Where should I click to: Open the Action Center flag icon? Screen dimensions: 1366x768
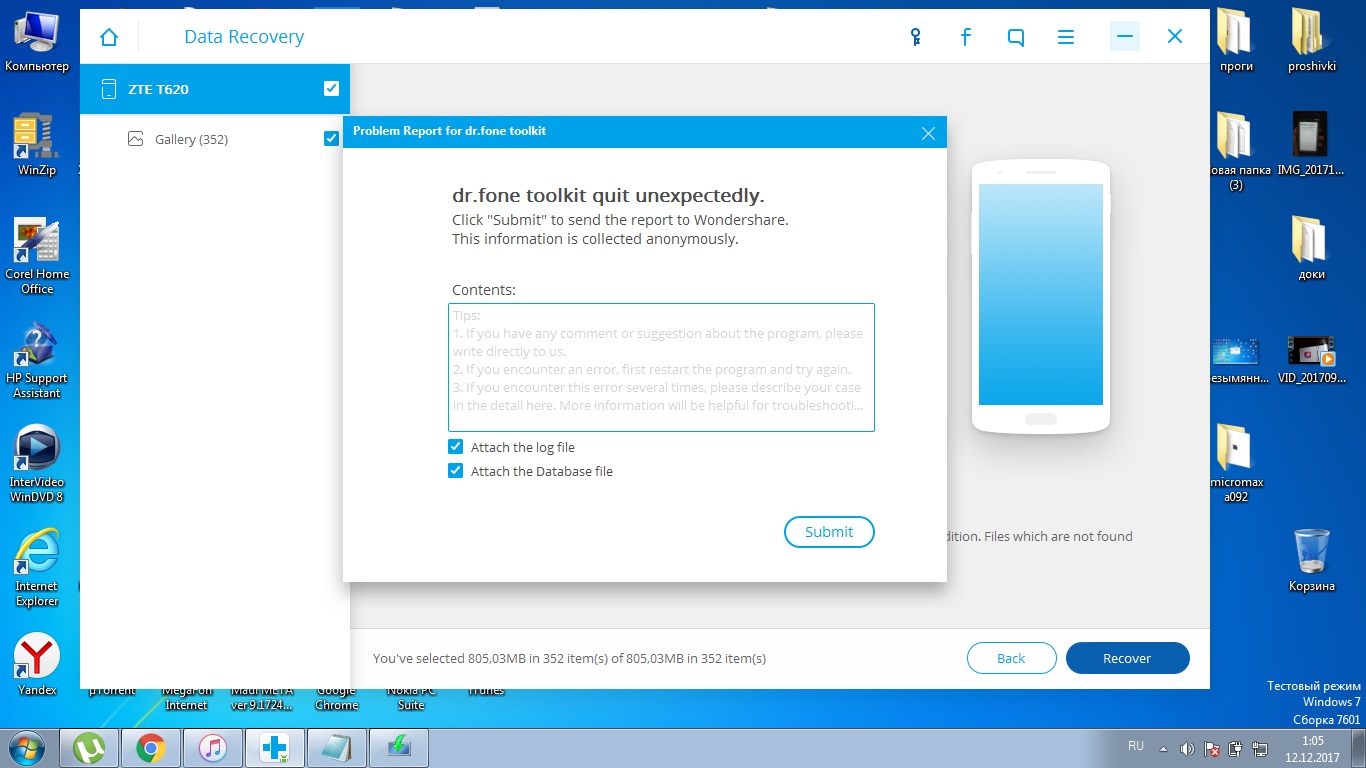point(1211,748)
